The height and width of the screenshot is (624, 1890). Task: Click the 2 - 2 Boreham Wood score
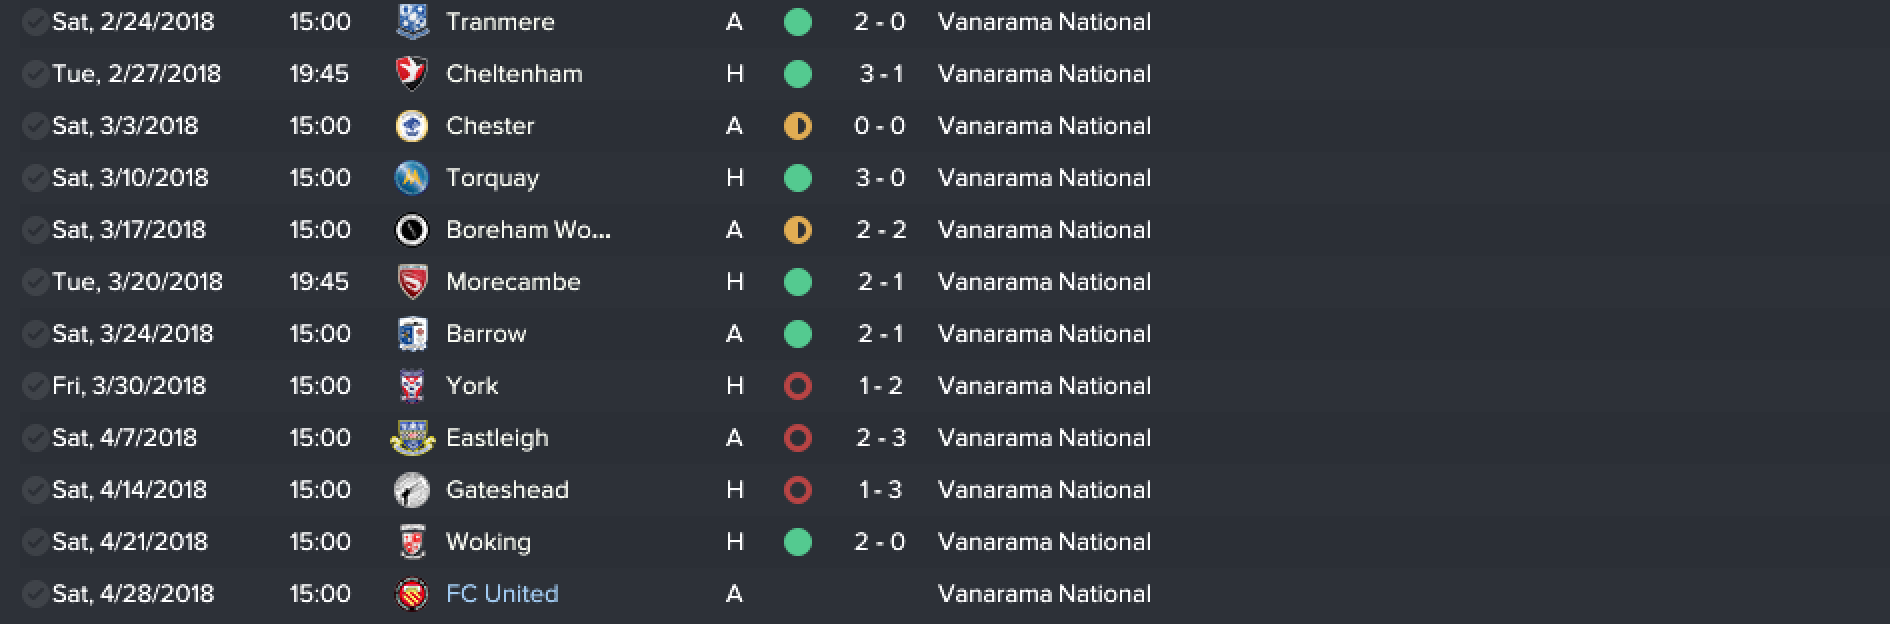880,230
